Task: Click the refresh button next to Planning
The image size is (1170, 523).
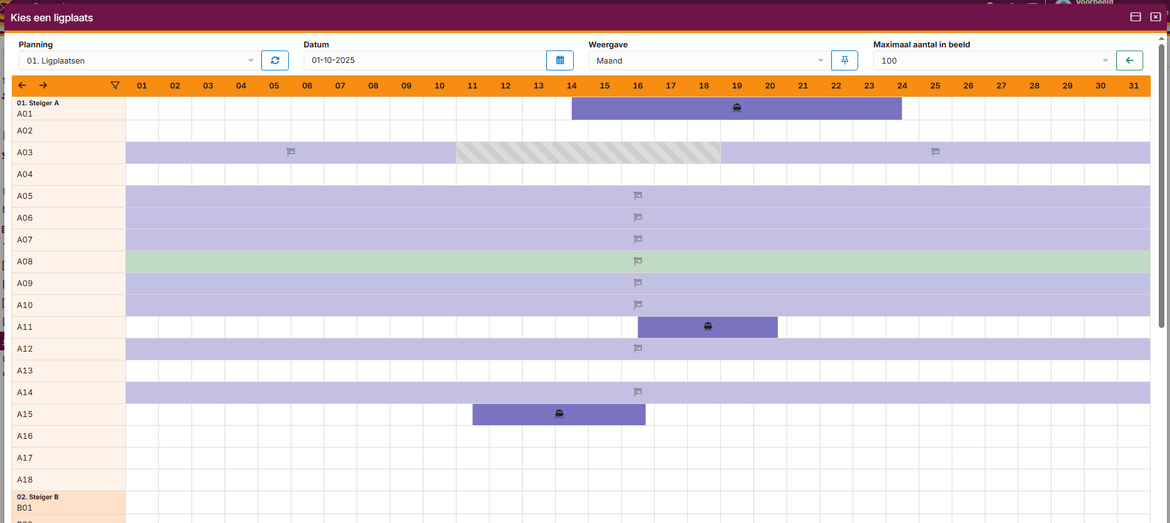Action: (274, 61)
